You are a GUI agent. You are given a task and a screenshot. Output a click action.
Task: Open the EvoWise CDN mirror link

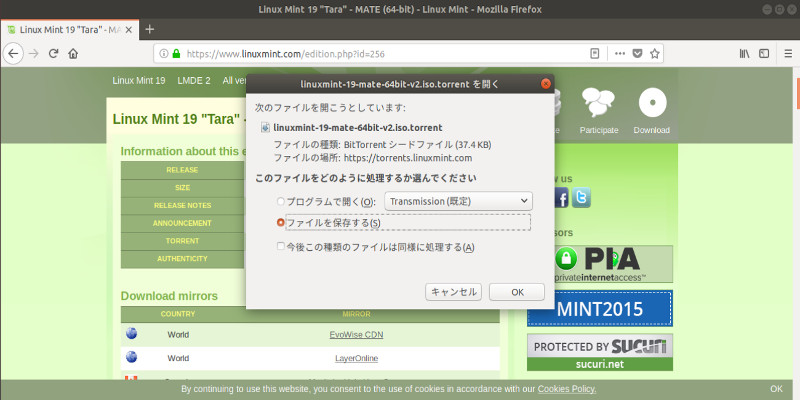click(x=356, y=335)
